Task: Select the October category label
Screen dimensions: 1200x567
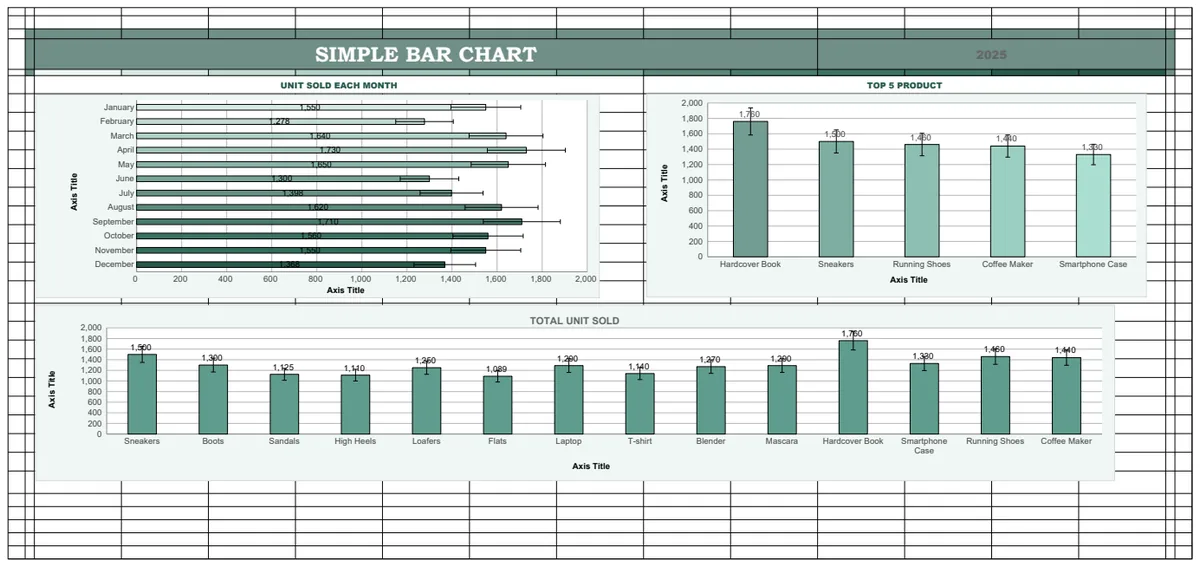Action: (x=118, y=236)
